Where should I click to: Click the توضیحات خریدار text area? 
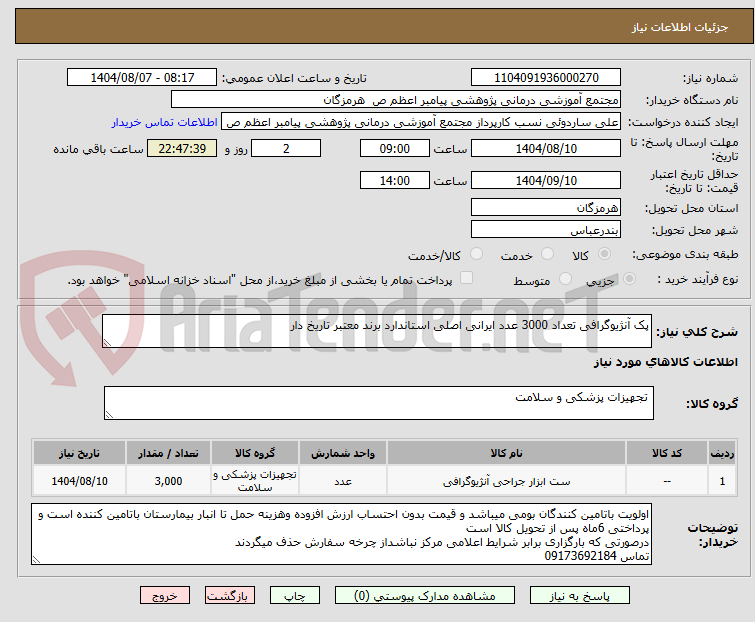(x=341, y=534)
